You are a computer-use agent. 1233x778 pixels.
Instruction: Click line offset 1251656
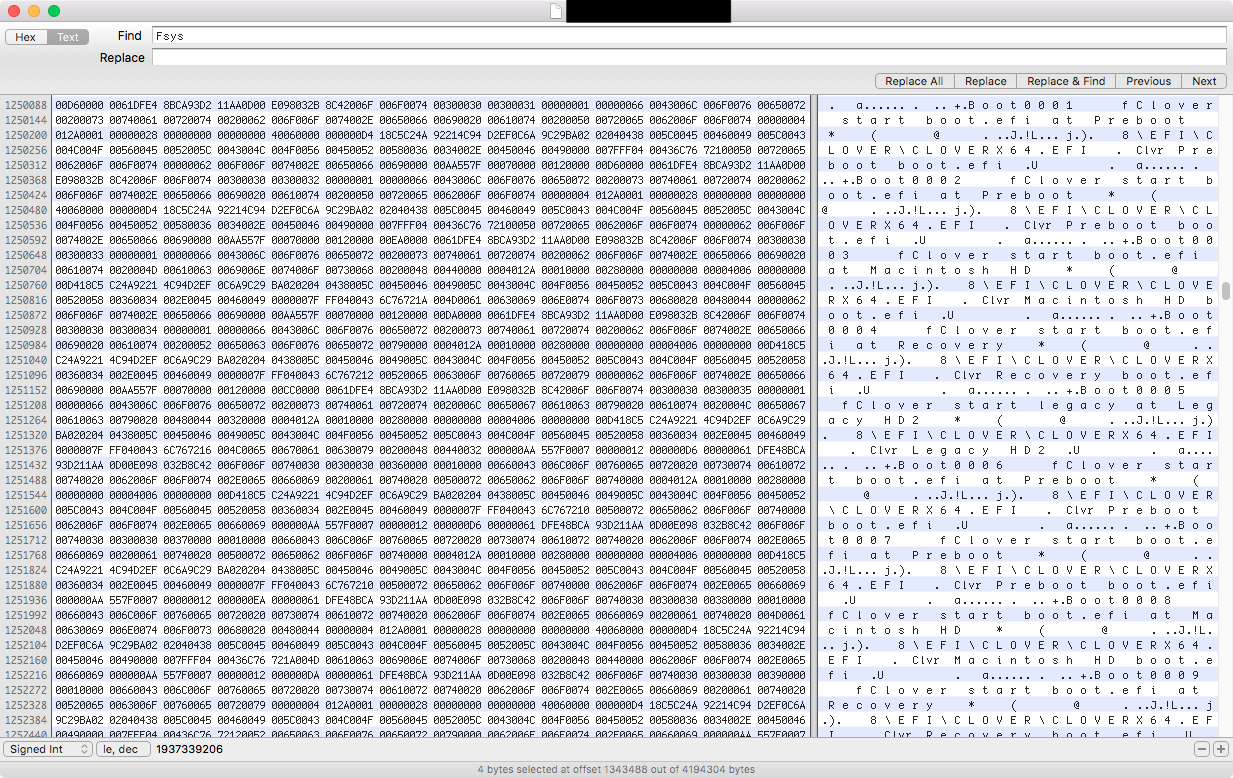[25, 525]
